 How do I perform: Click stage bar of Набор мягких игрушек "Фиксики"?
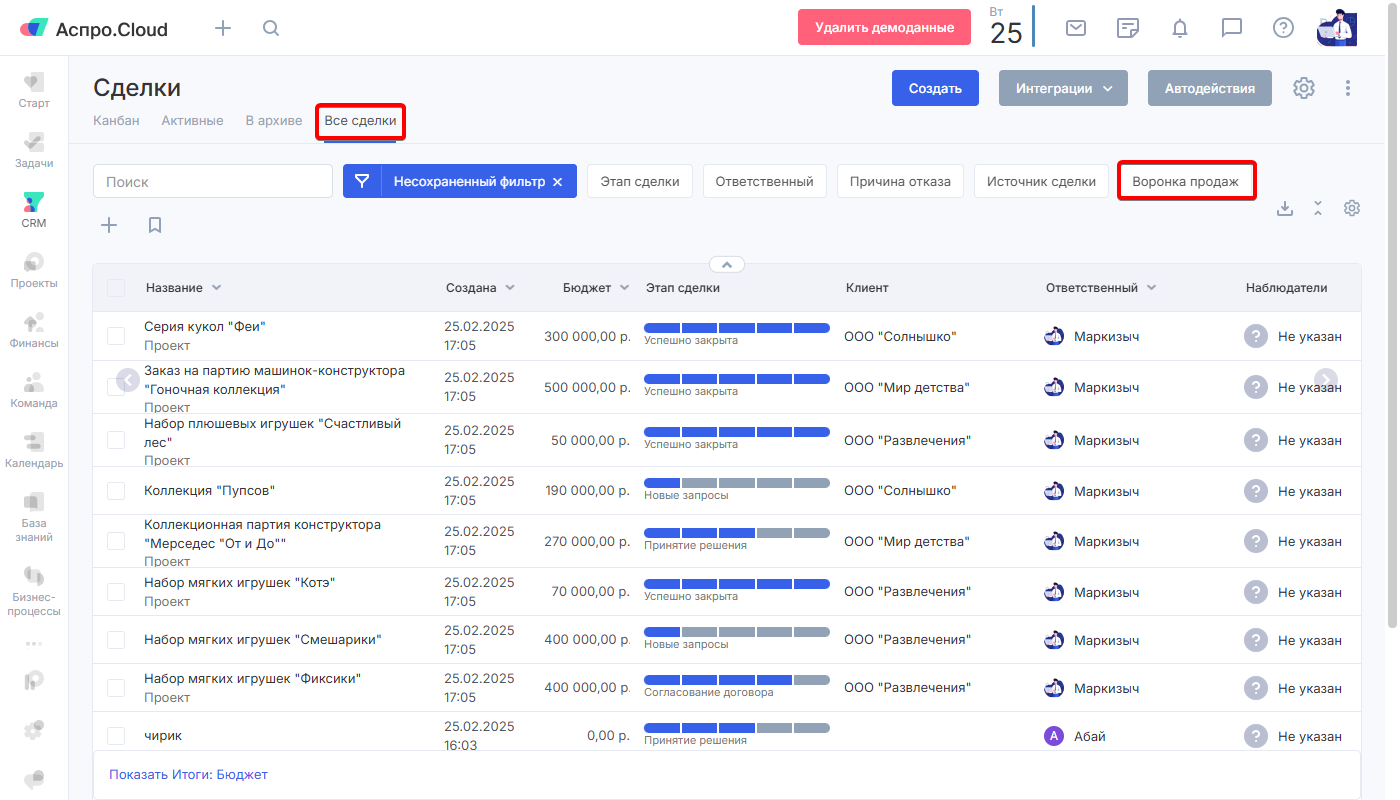tap(736, 680)
